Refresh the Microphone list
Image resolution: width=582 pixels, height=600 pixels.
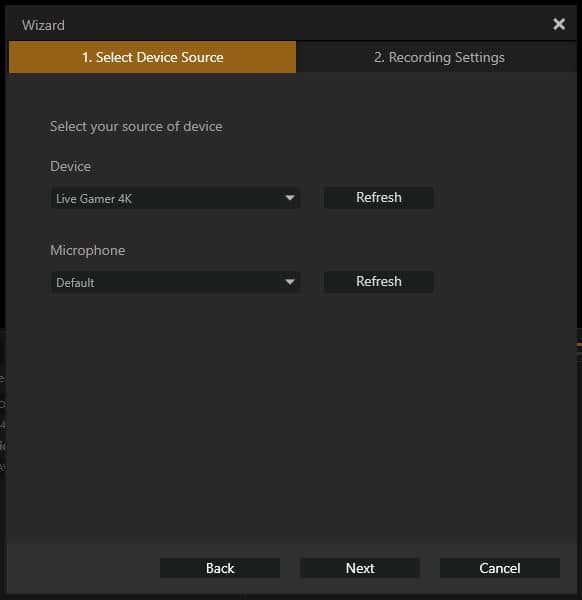click(379, 282)
